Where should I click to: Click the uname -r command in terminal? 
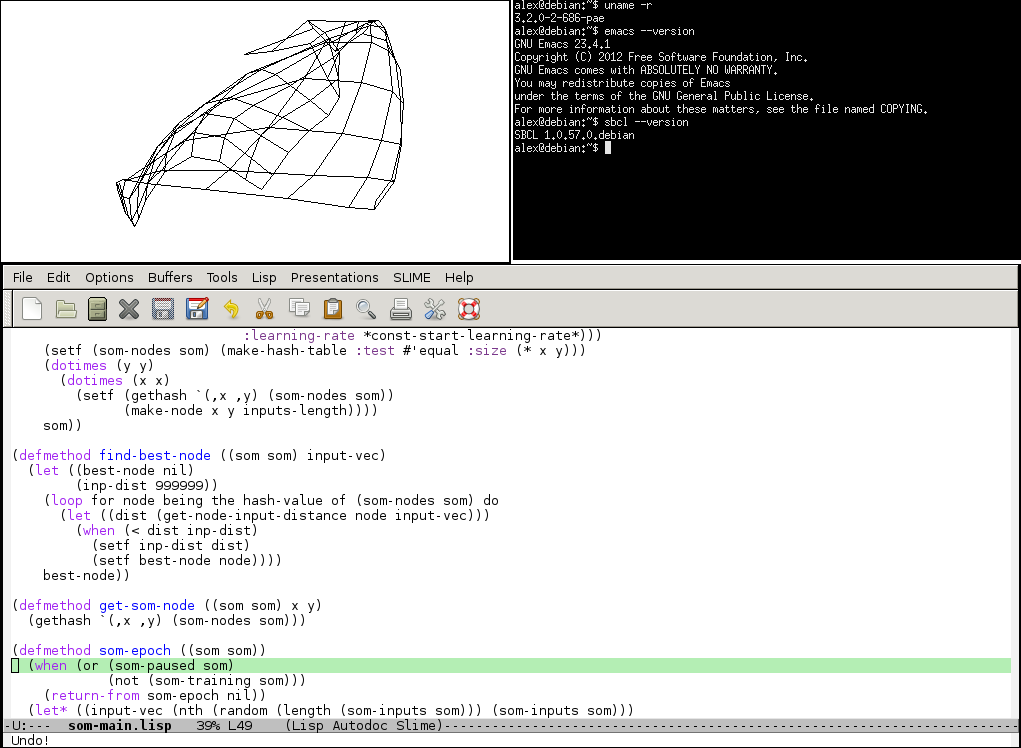pyautogui.click(x=628, y=5)
